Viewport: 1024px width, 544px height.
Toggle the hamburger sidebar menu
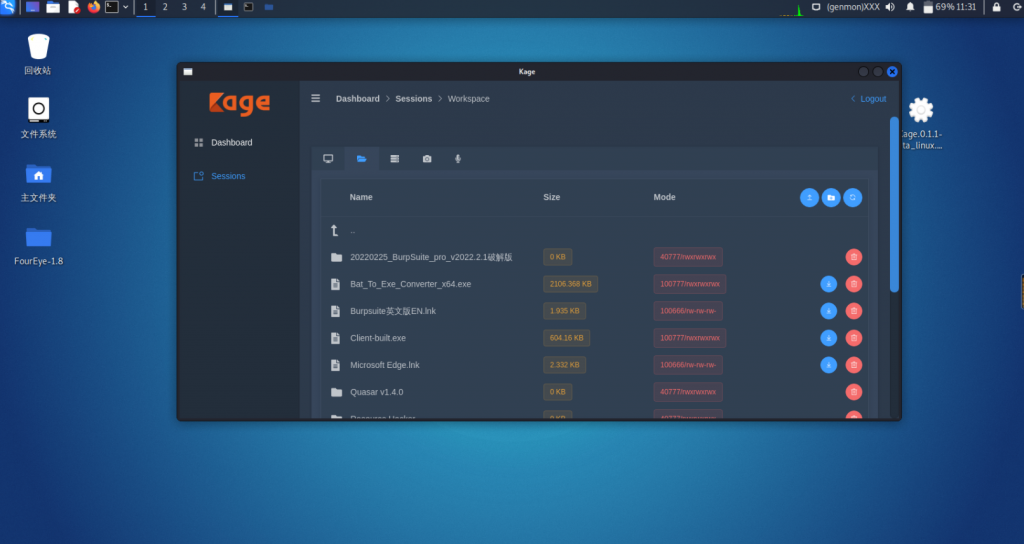pos(315,99)
